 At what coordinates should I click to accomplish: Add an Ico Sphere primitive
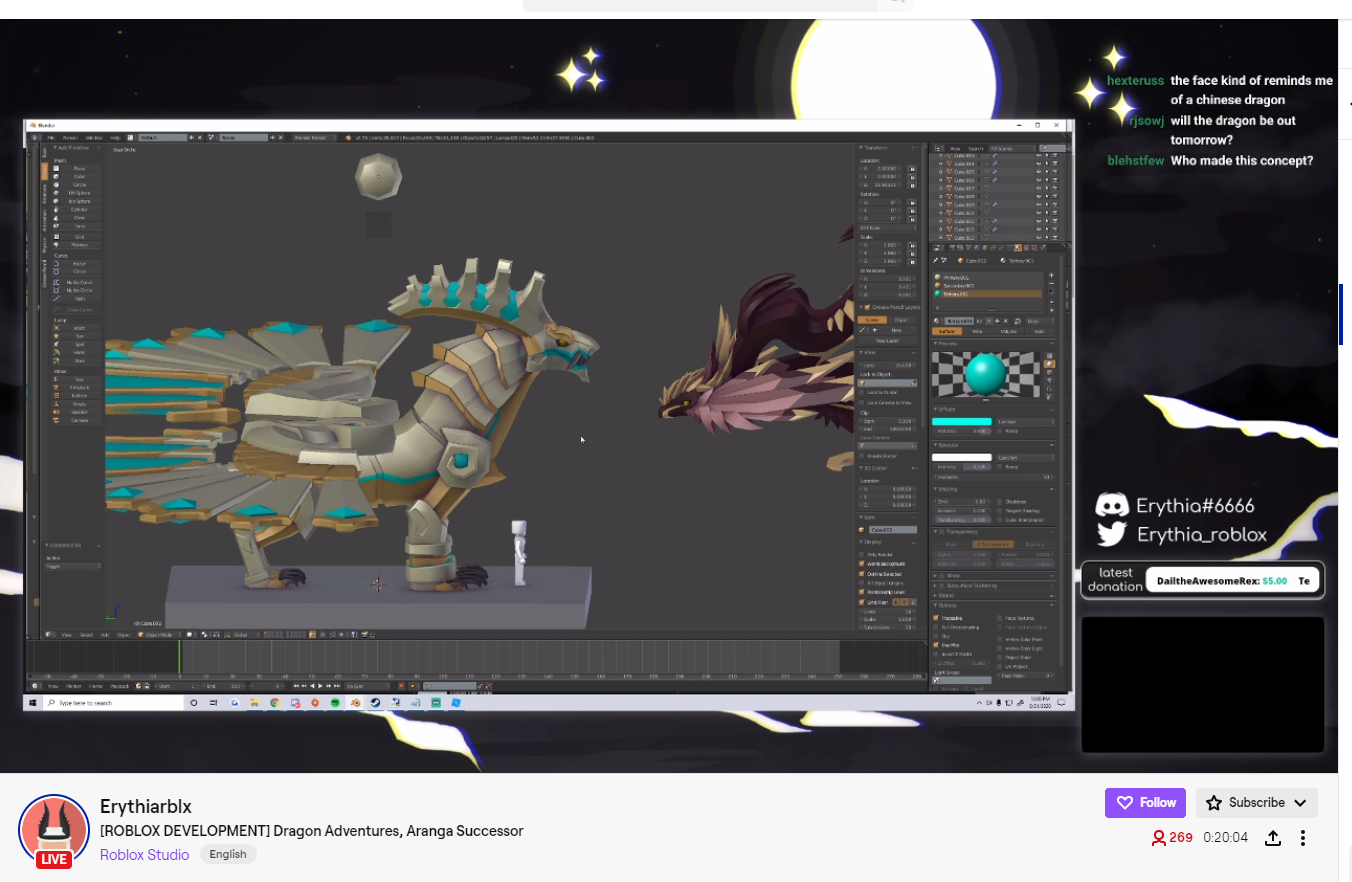(77, 201)
